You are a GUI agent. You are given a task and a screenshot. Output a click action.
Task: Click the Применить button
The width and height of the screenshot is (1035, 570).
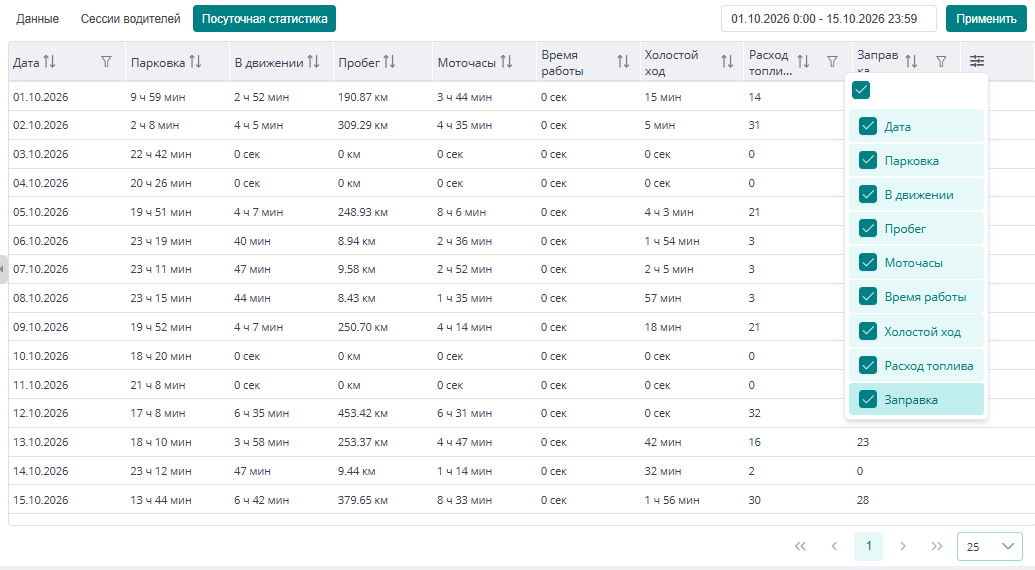point(986,18)
